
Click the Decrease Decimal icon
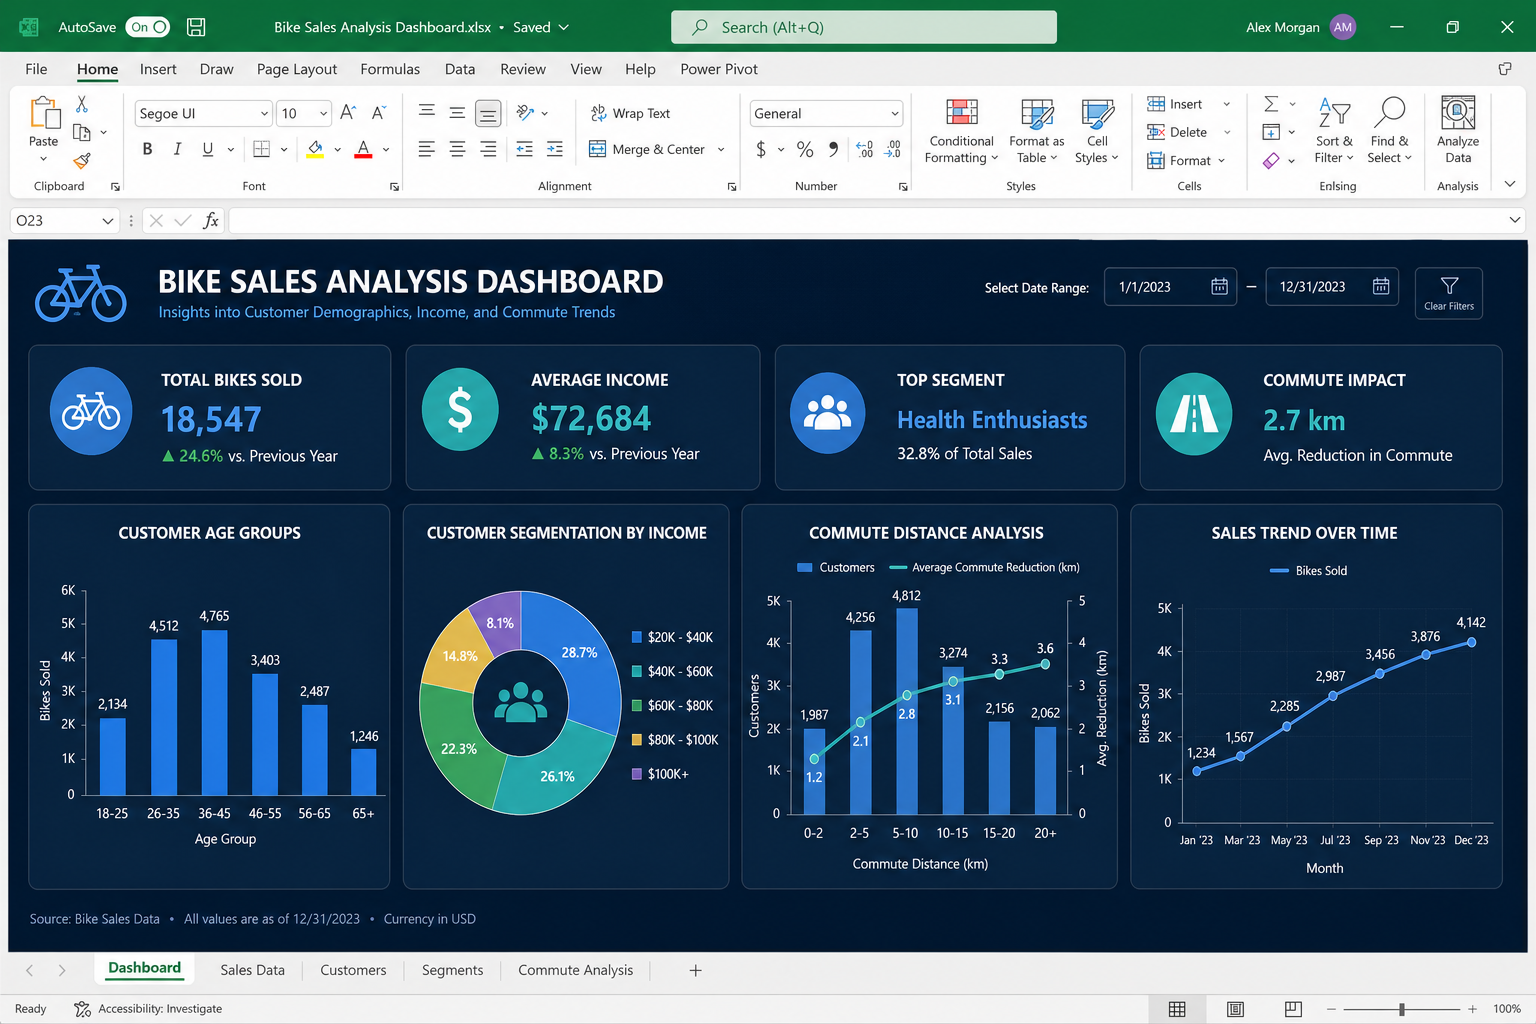[x=893, y=149]
